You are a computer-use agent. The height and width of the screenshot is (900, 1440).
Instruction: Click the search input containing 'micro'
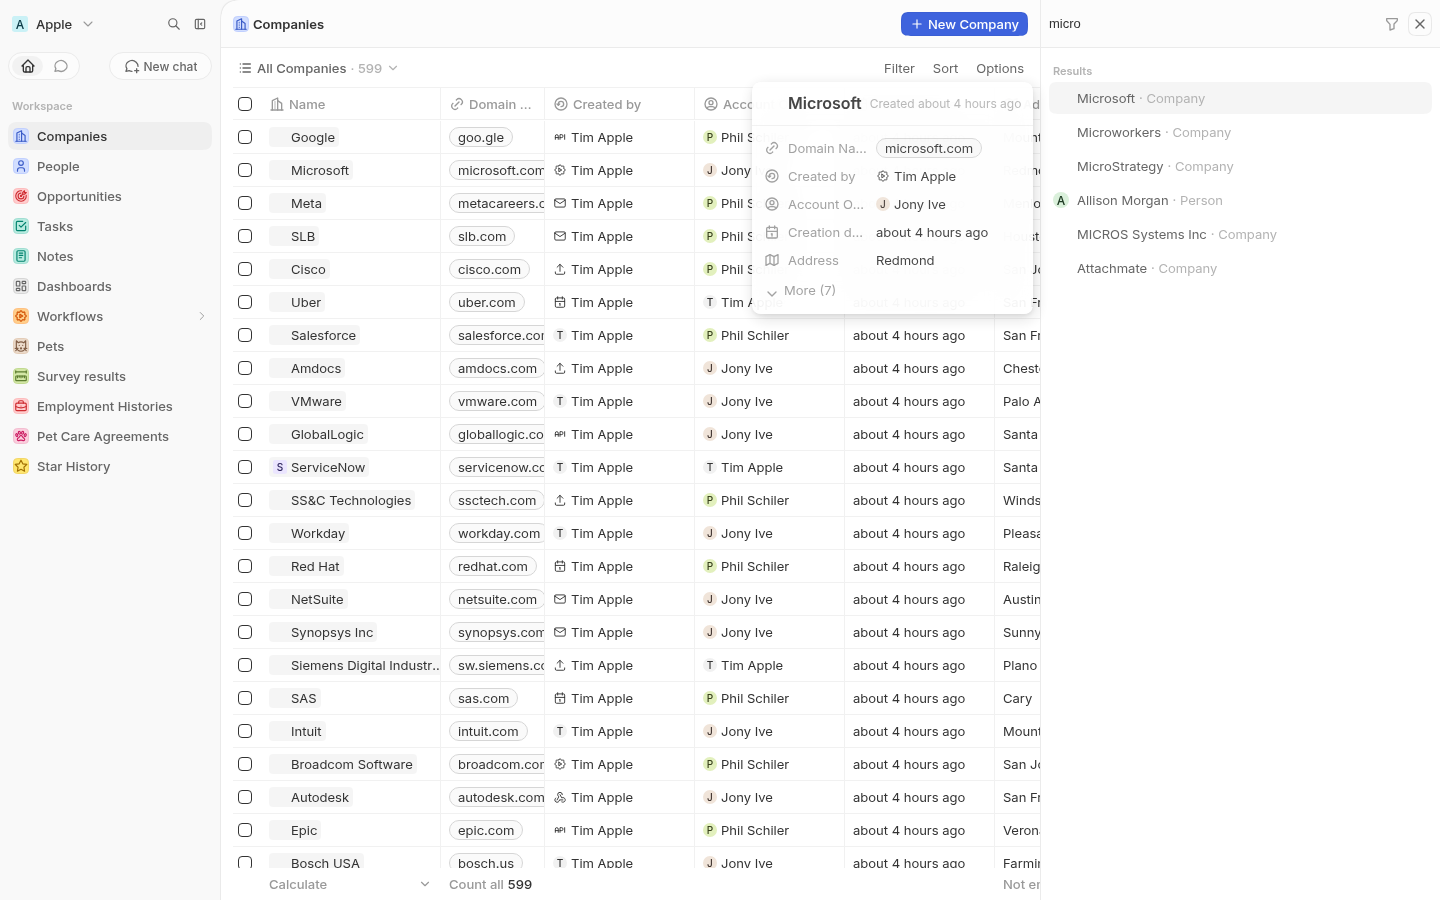pos(1210,24)
